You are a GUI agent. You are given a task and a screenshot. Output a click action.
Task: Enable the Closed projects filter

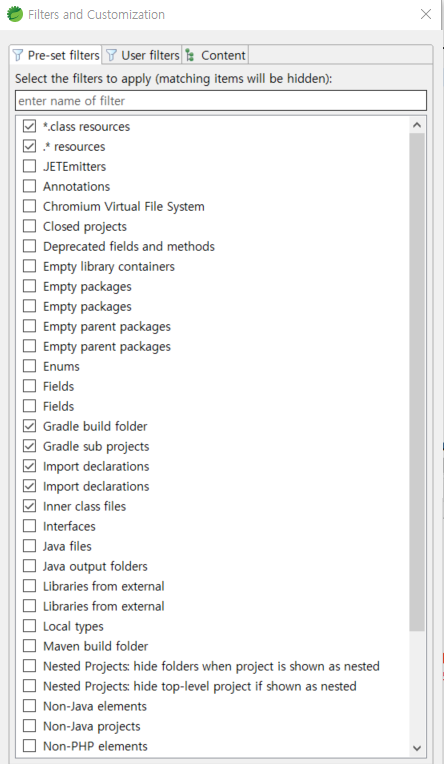click(x=29, y=226)
